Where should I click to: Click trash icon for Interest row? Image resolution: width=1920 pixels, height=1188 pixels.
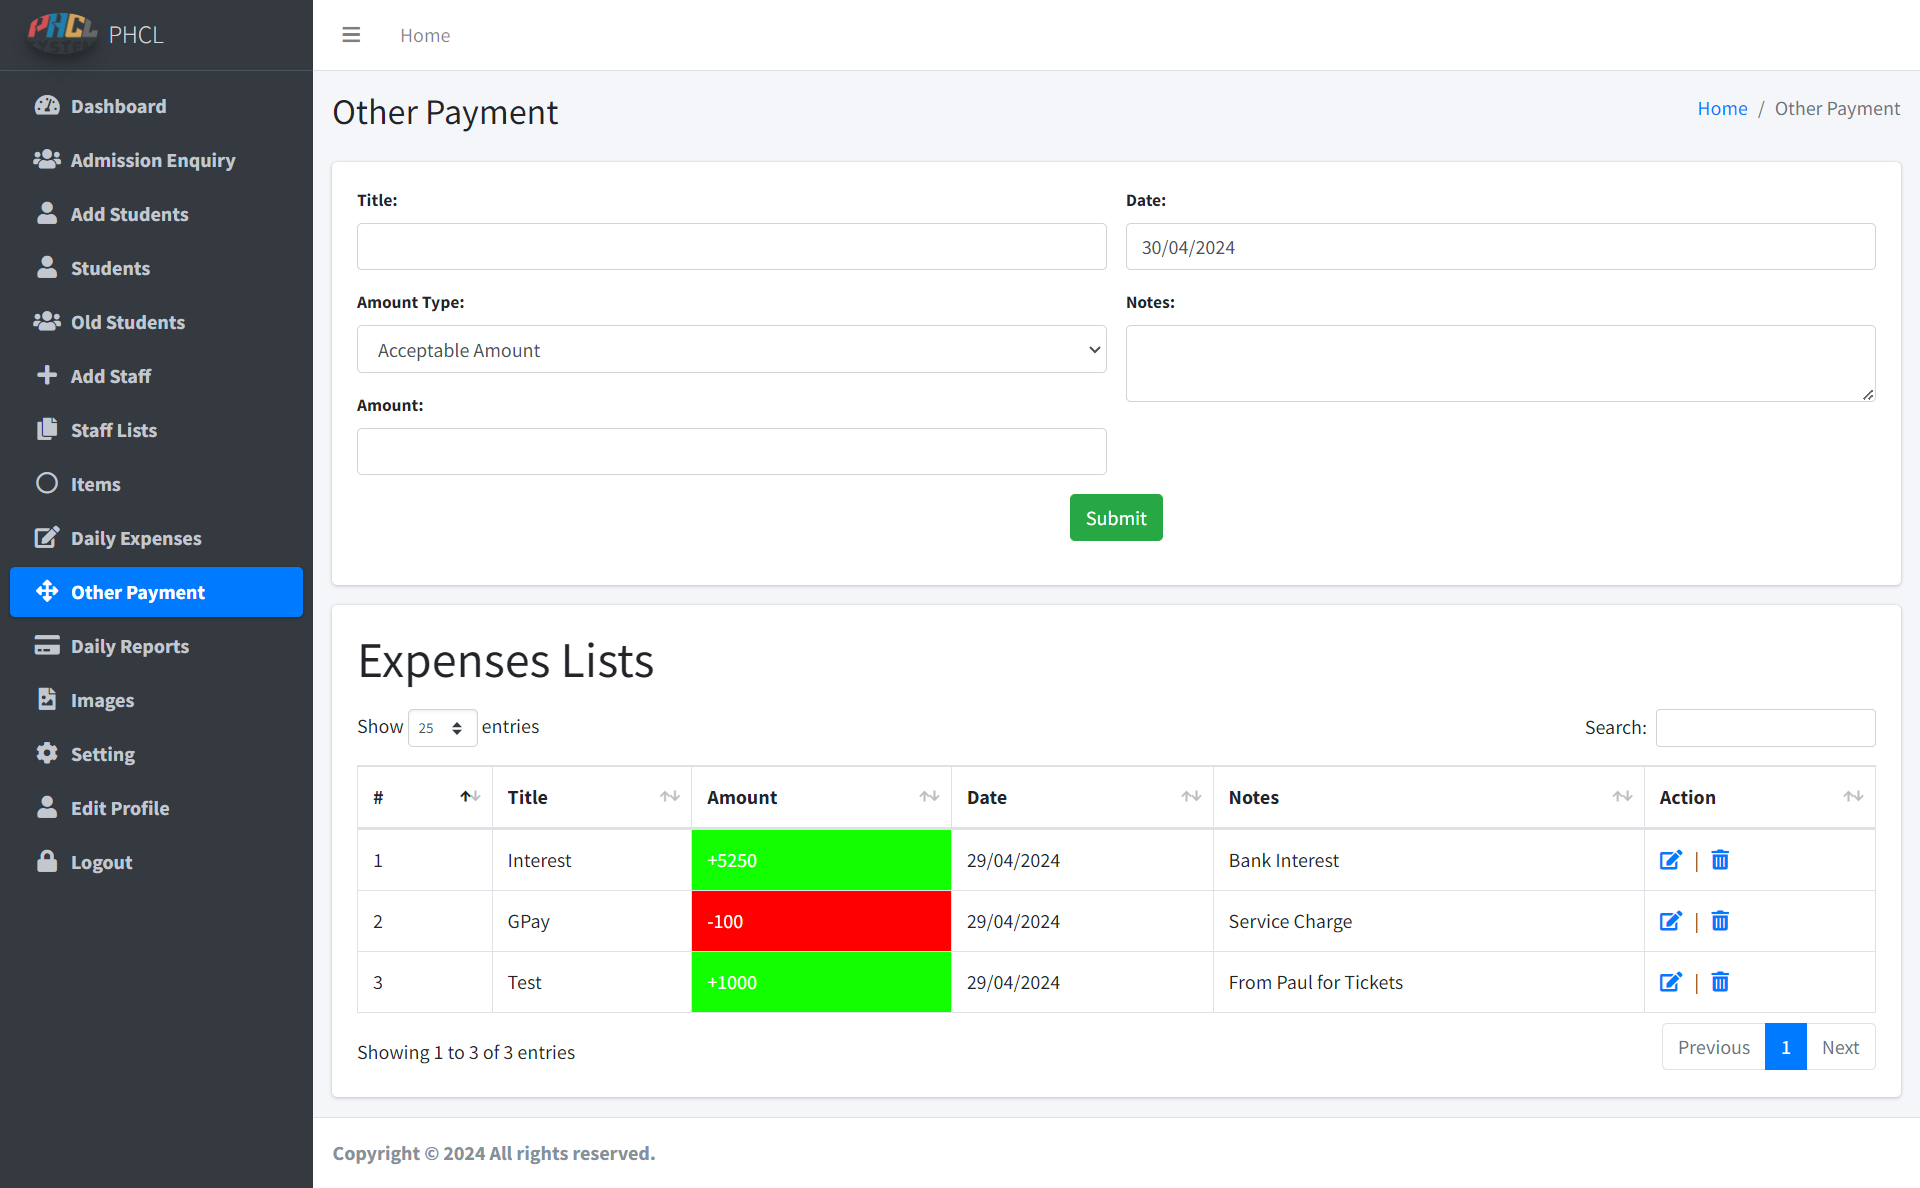[x=1720, y=860]
